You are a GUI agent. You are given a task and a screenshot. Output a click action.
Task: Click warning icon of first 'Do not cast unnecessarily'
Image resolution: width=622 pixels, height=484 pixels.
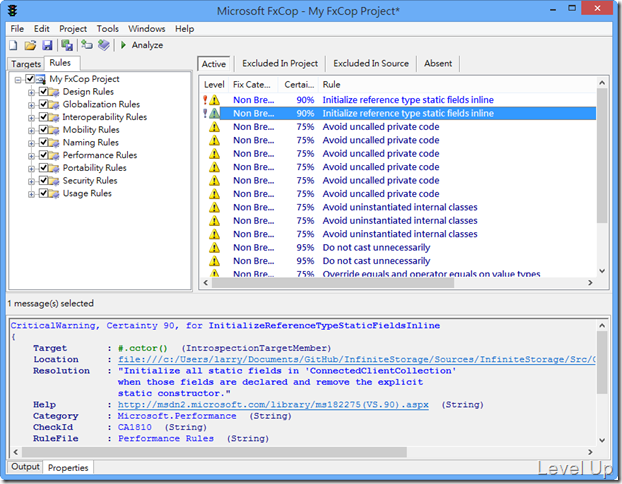(x=214, y=248)
